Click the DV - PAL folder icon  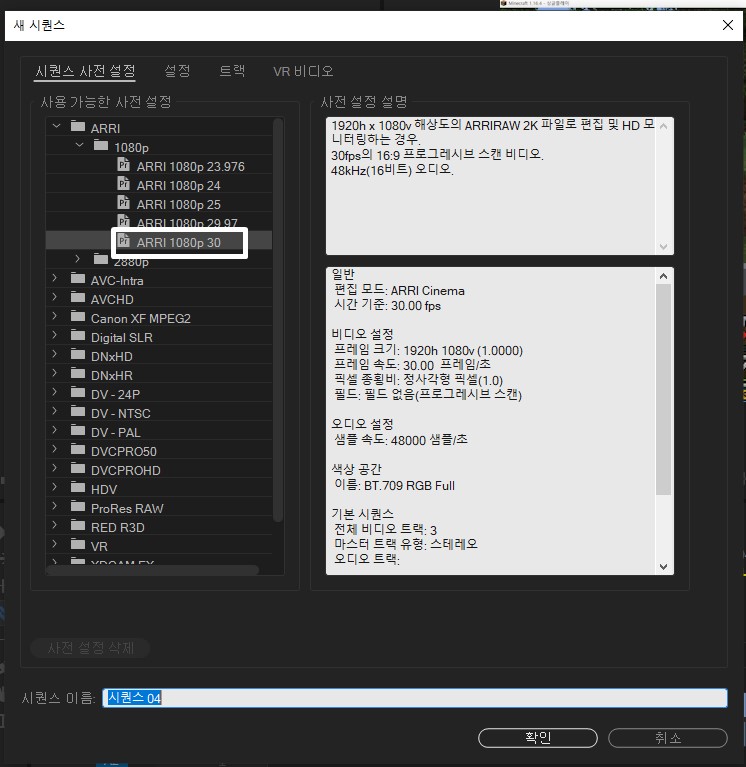tap(78, 431)
